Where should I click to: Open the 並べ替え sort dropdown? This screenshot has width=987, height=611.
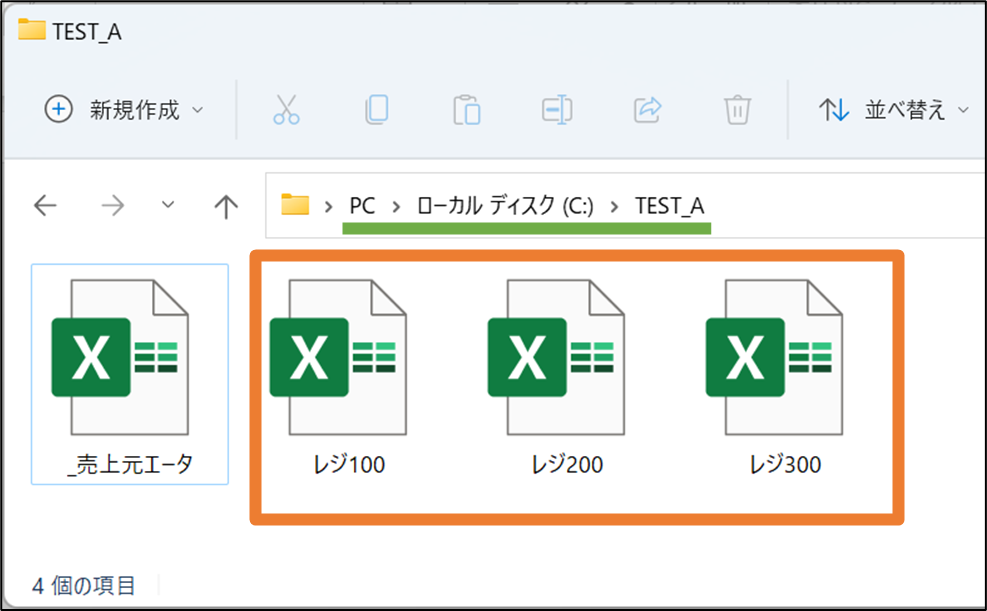click(x=893, y=109)
